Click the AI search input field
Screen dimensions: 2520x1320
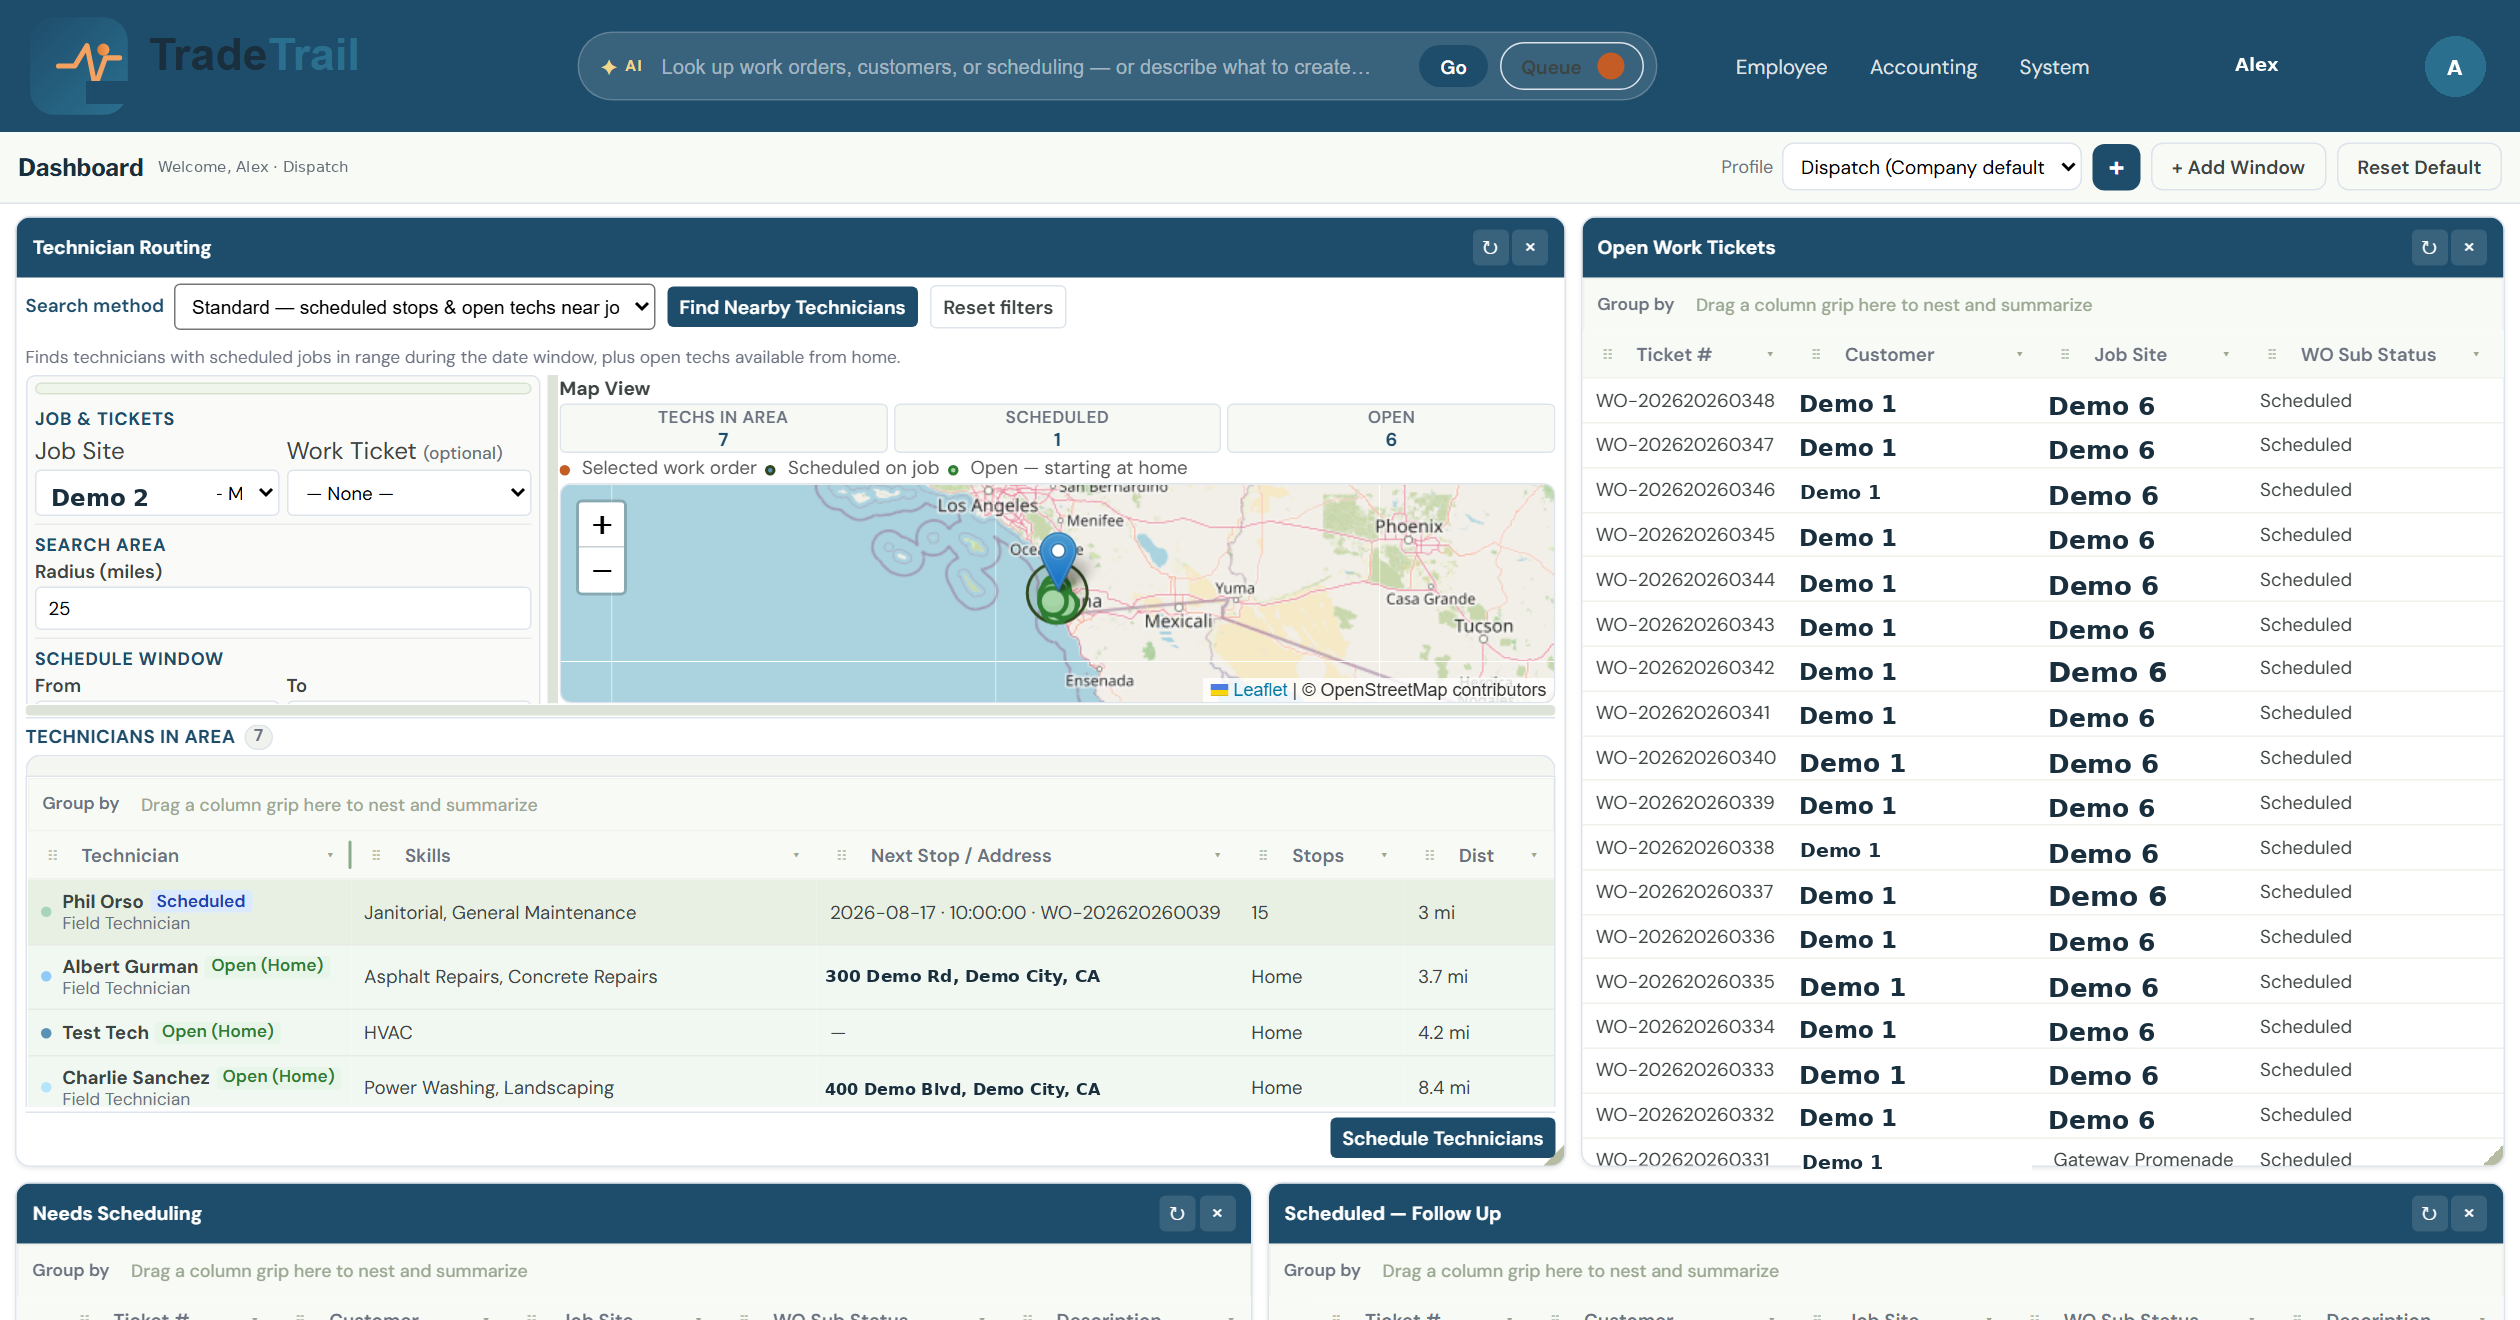tap(1030, 67)
